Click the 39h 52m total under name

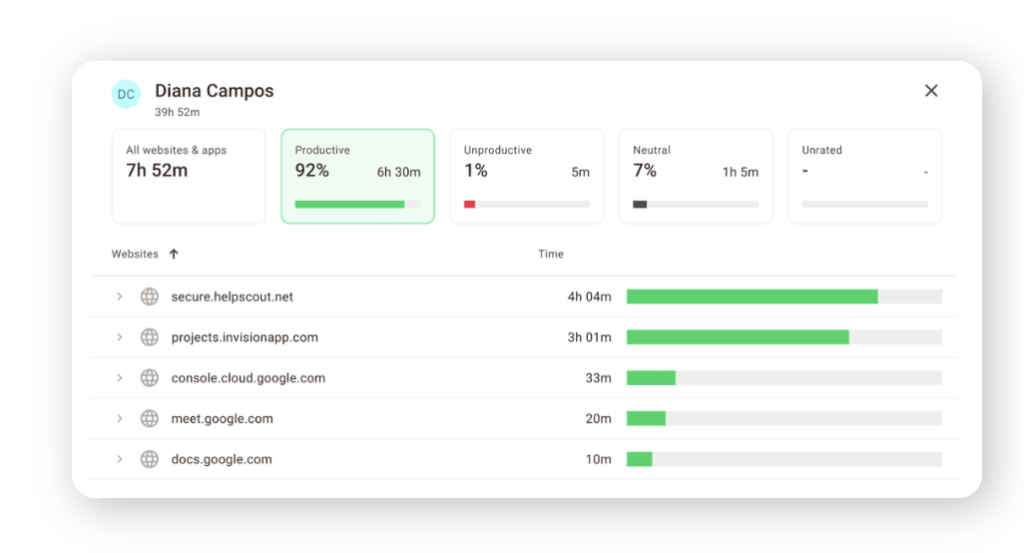tap(177, 112)
